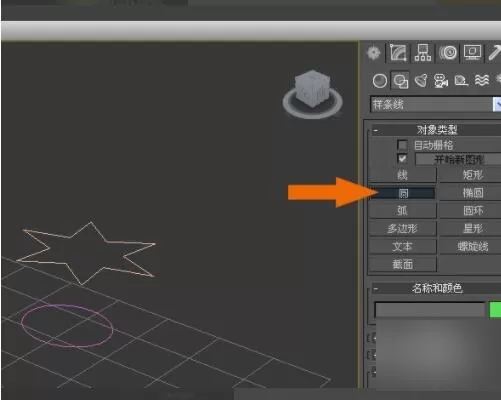Open the Utilities hammer tab
Image resolution: width=501 pixels, height=400 pixels.
click(494, 53)
